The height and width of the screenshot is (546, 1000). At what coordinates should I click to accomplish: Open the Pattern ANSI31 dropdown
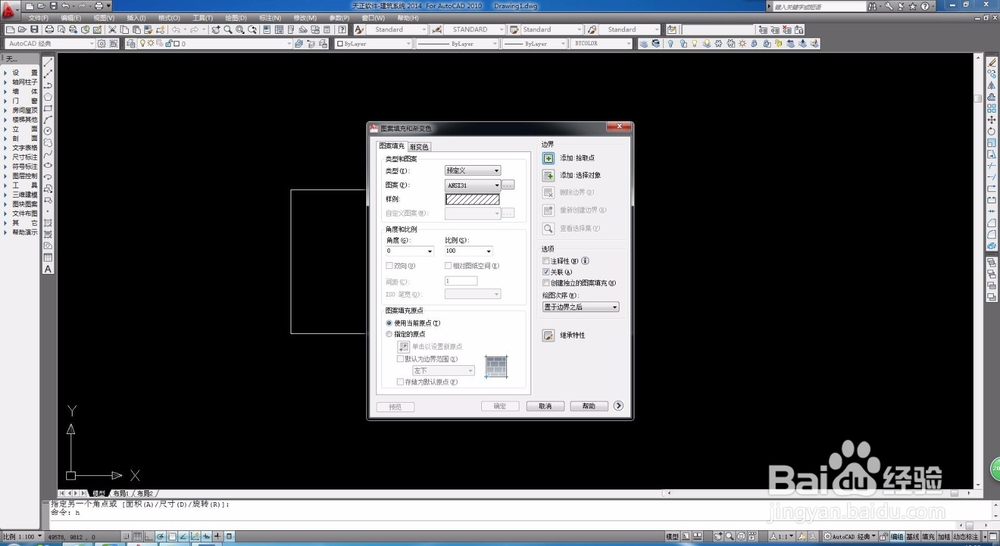pos(473,185)
